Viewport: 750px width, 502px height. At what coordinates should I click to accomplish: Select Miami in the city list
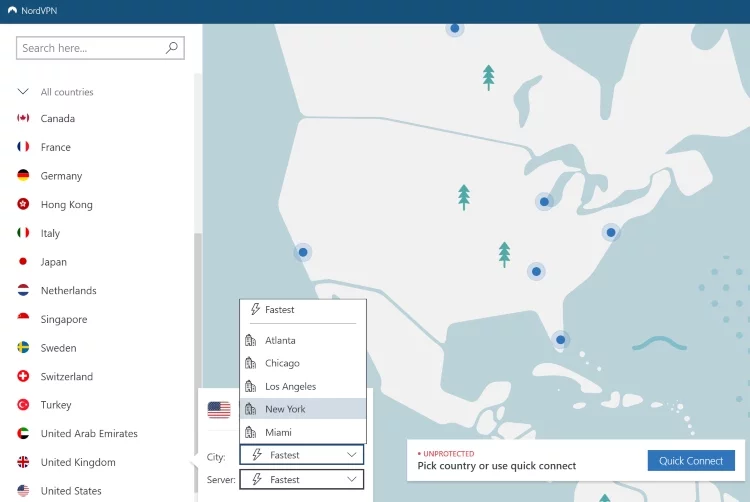pos(278,432)
